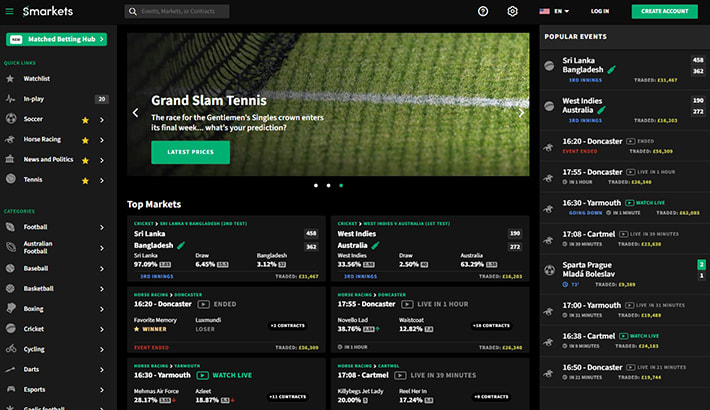Expand the Football category chevron
The width and height of the screenshot is (710, 410).
102,227
